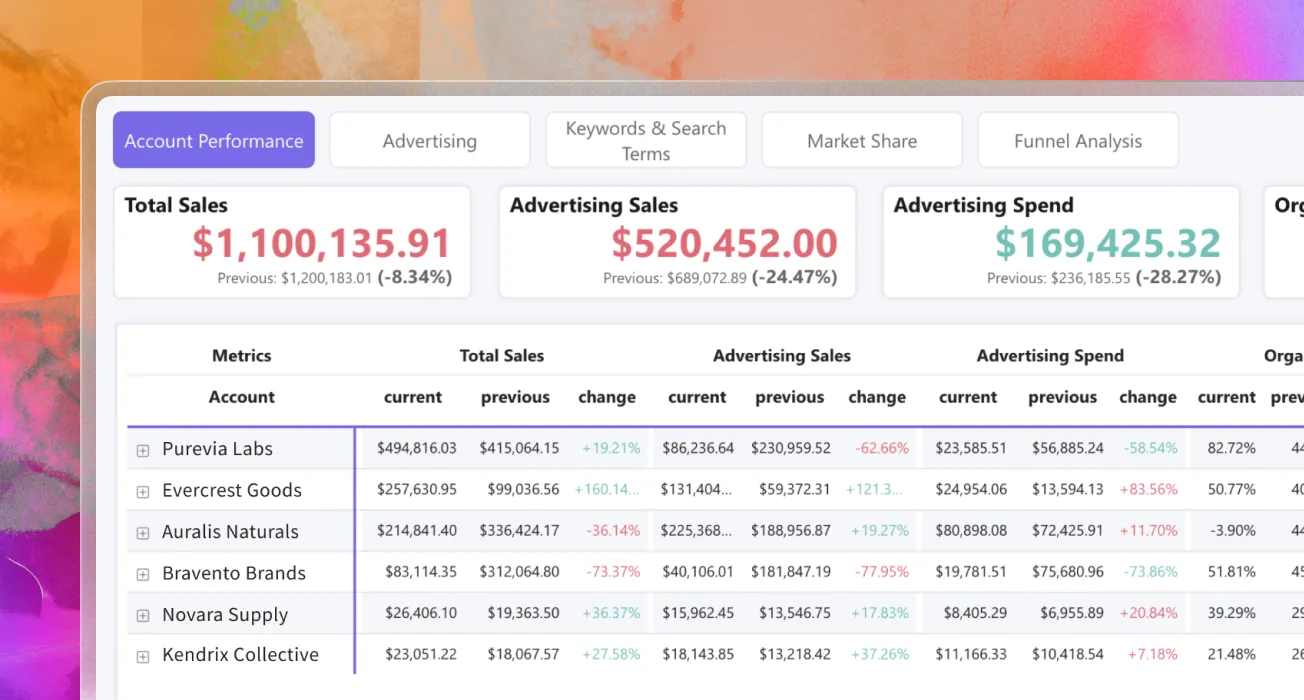Click the $80,898.08 cell
Image resolution: width=1304 pixels, height=700 pixels.
tap(971, 531)
